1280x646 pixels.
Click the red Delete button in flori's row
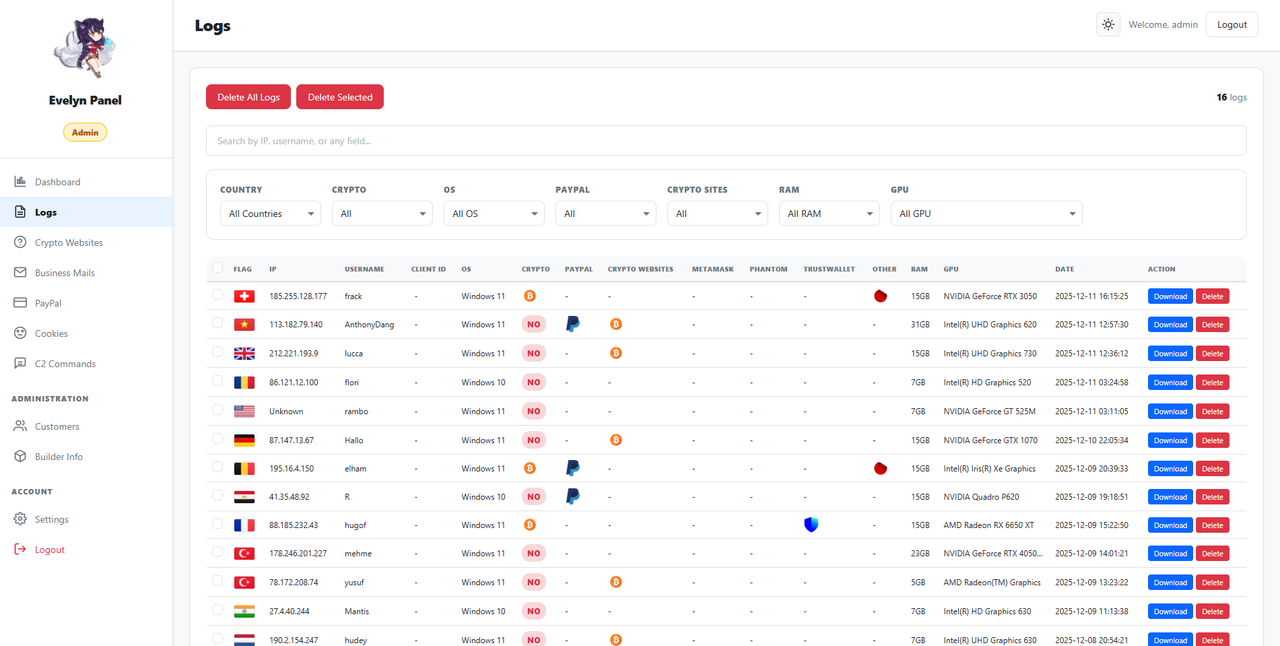(x=1212, y=382)
